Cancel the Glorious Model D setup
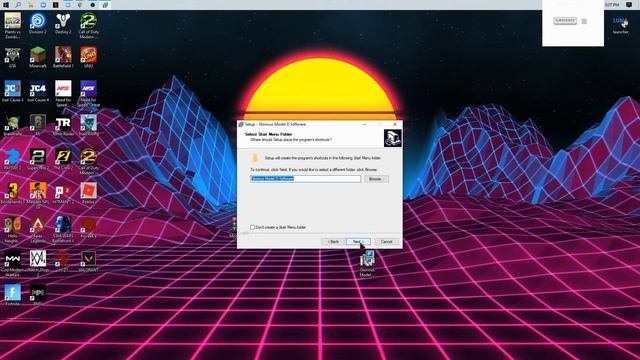This screenshot has width=640, height=360. point(386,242)
